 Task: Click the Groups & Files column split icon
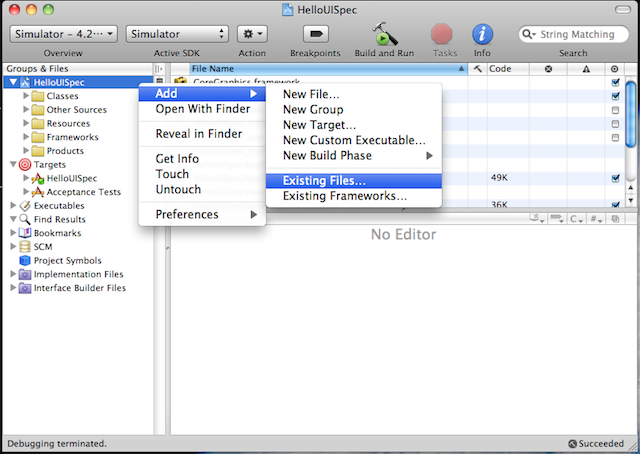[159, 69]
